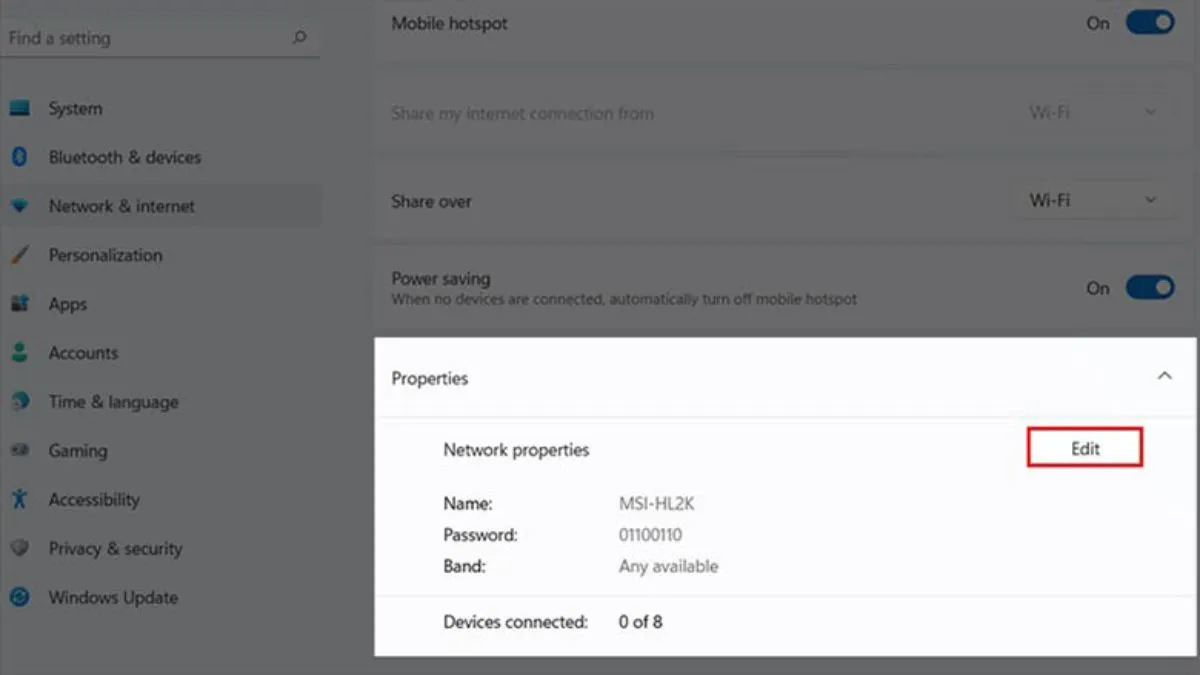Open Share my internet connection dropdown
Screen dimensions: 1200x675
(x=1093, y=112)
